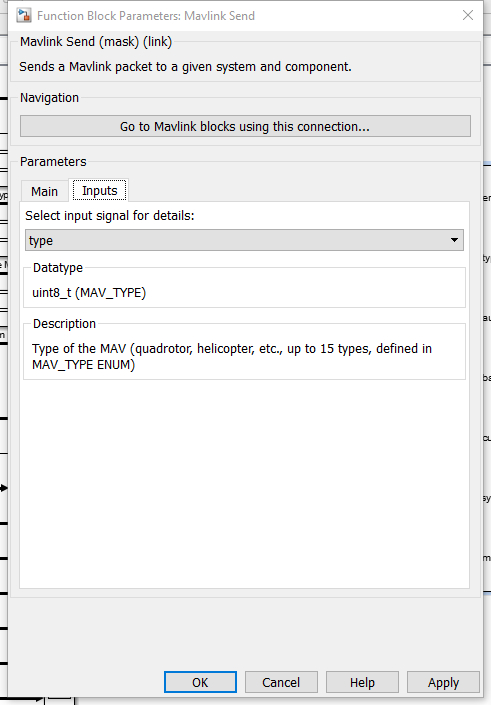Viewport: 491px width, 705px height.
Task: Switch to the Main tab
Action: click(45, 192)
